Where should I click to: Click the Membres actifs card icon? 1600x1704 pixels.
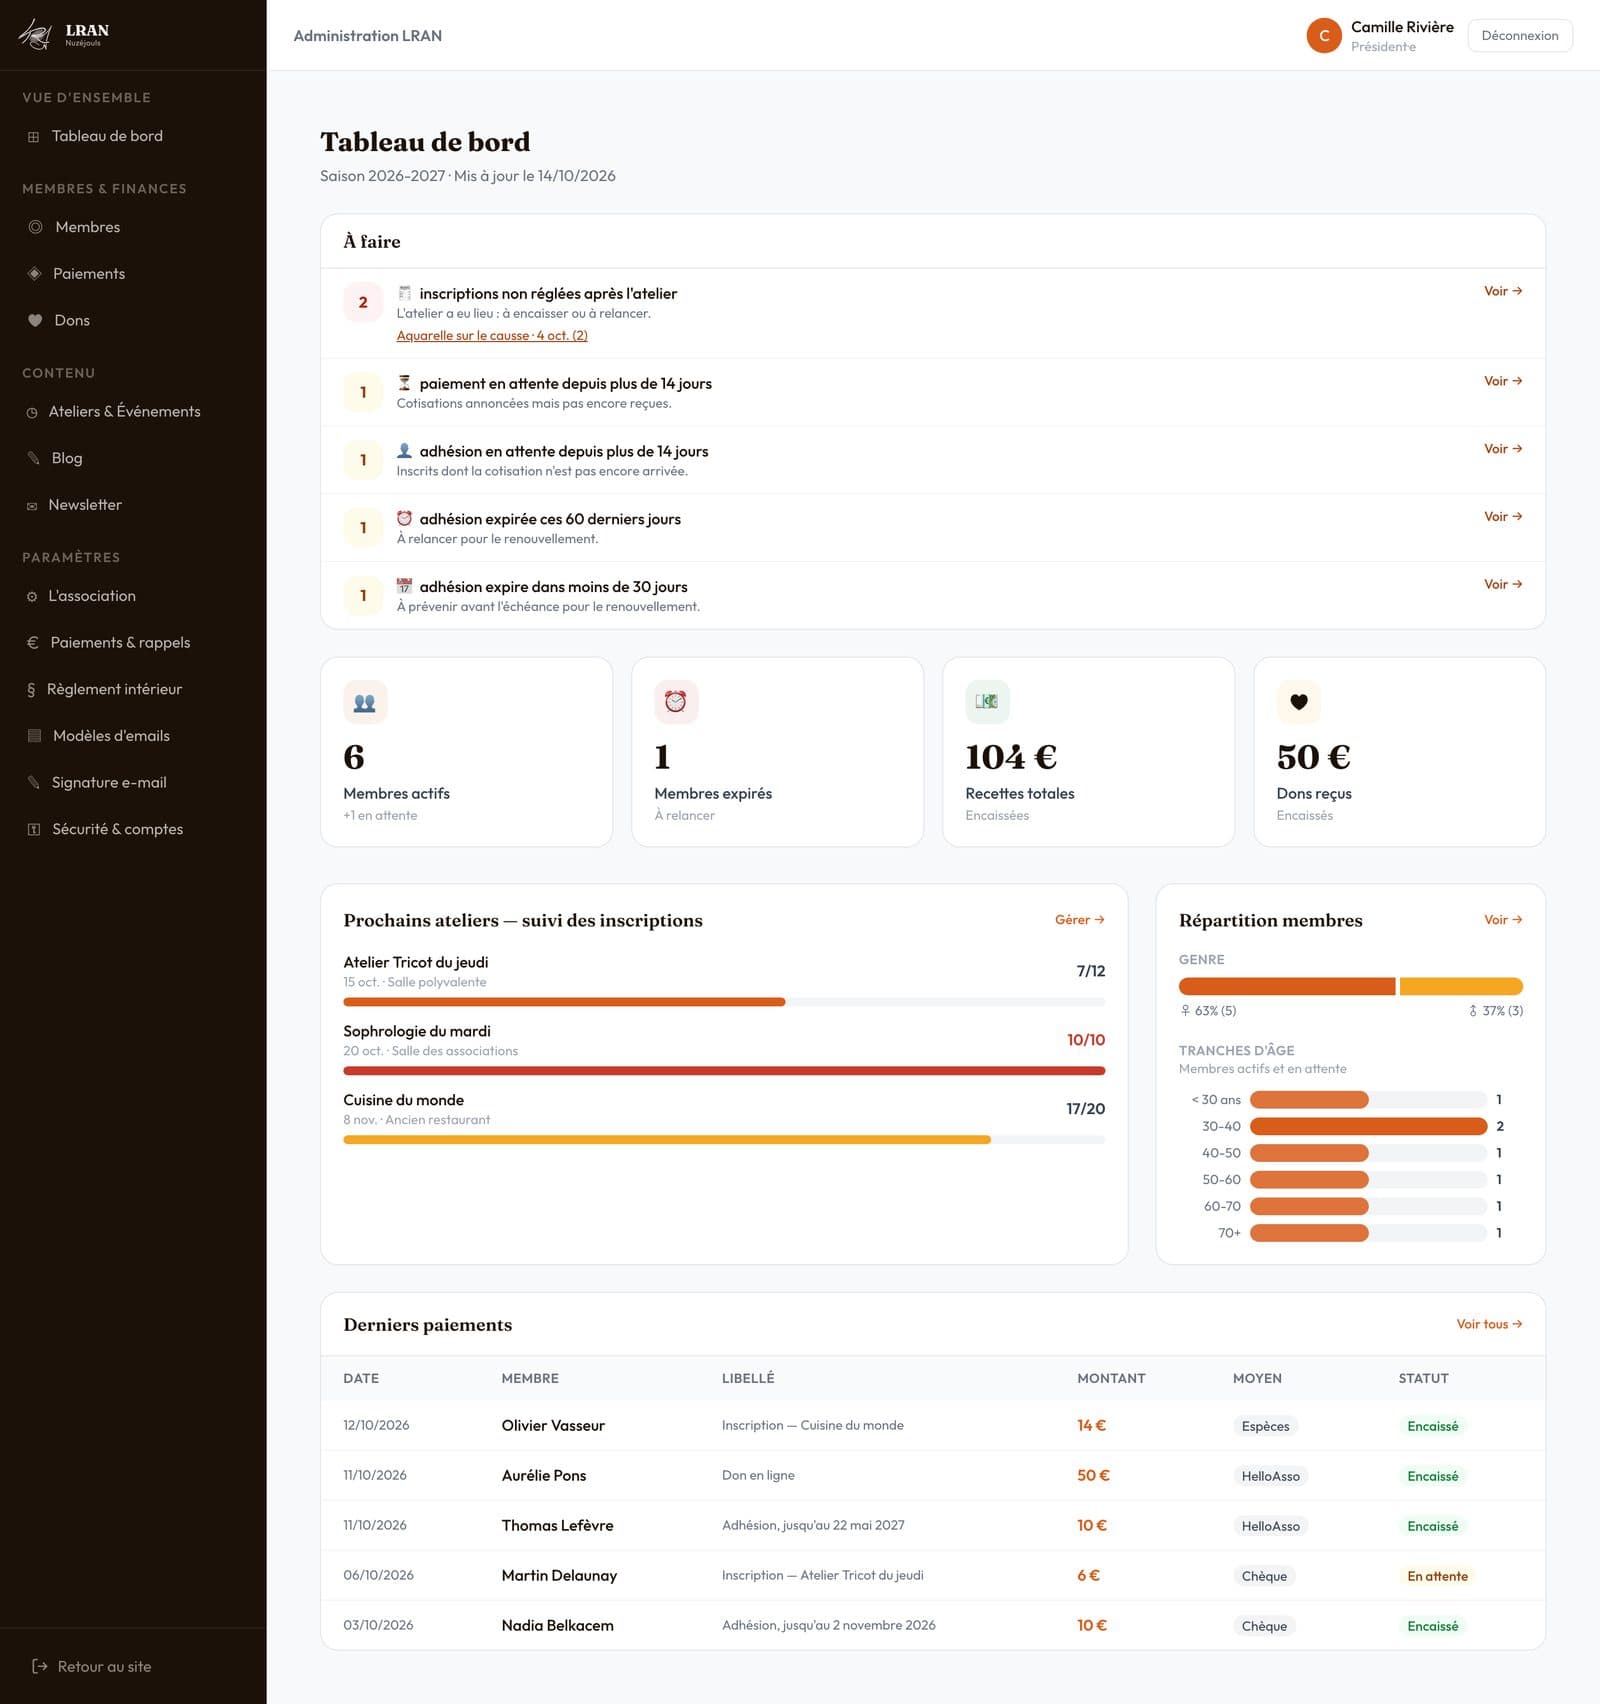point(365,702)
